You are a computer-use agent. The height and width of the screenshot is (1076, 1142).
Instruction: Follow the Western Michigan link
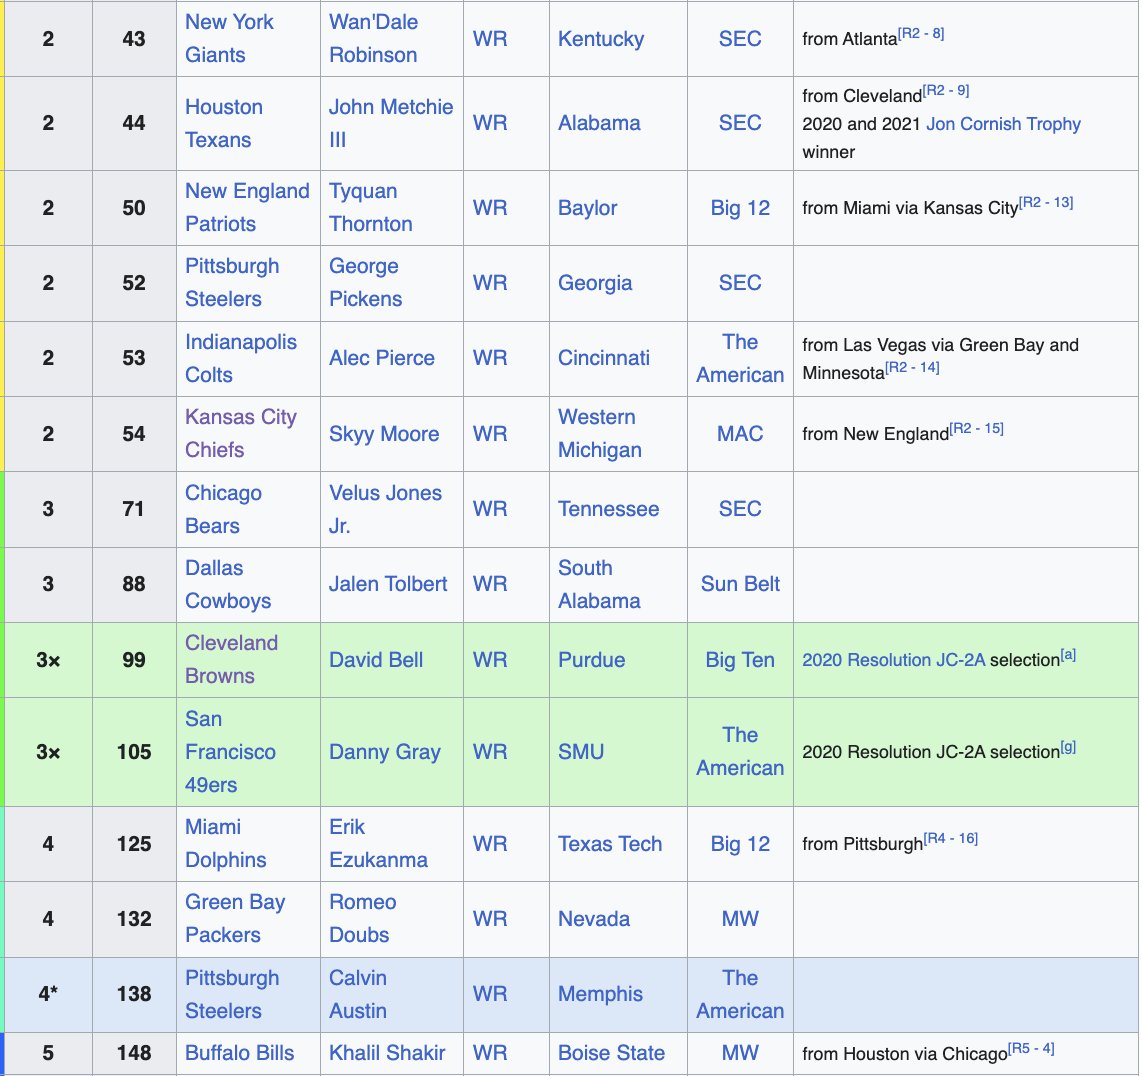[599, 433]
